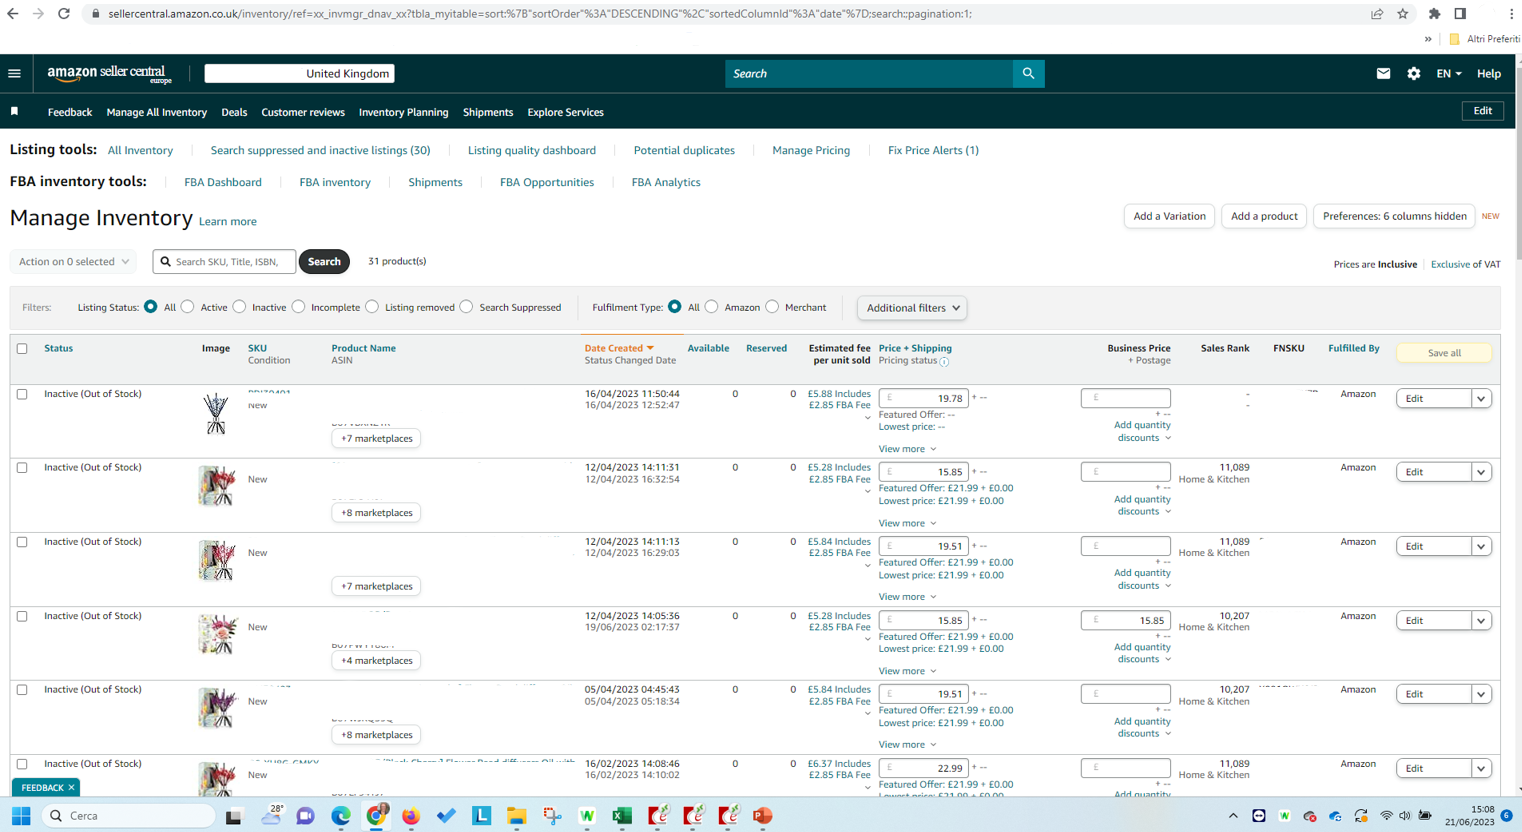Open Fix Price Alerts (1) link
This screenshot has height=832, width=1522.
pos(933,150)
